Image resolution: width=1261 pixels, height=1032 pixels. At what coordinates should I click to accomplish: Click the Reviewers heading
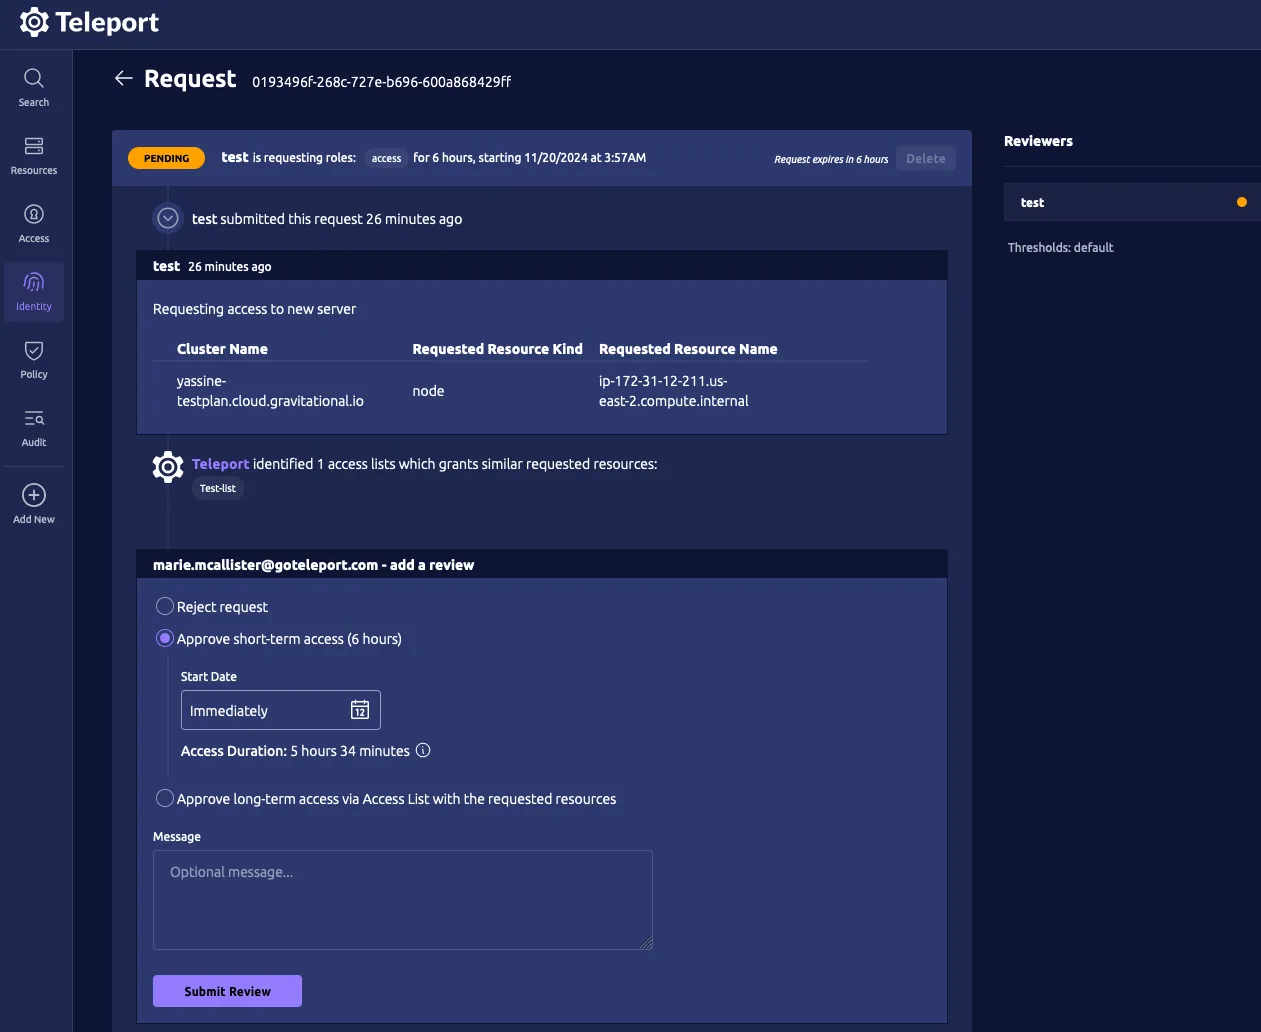click(x=1038, y=141)
